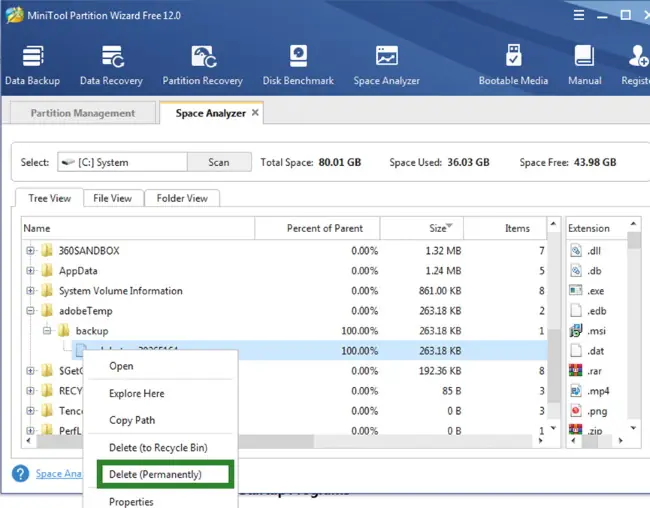The image size is (650, 508).
Task: Expand the AppData folder node
Action: coord(30,270)
